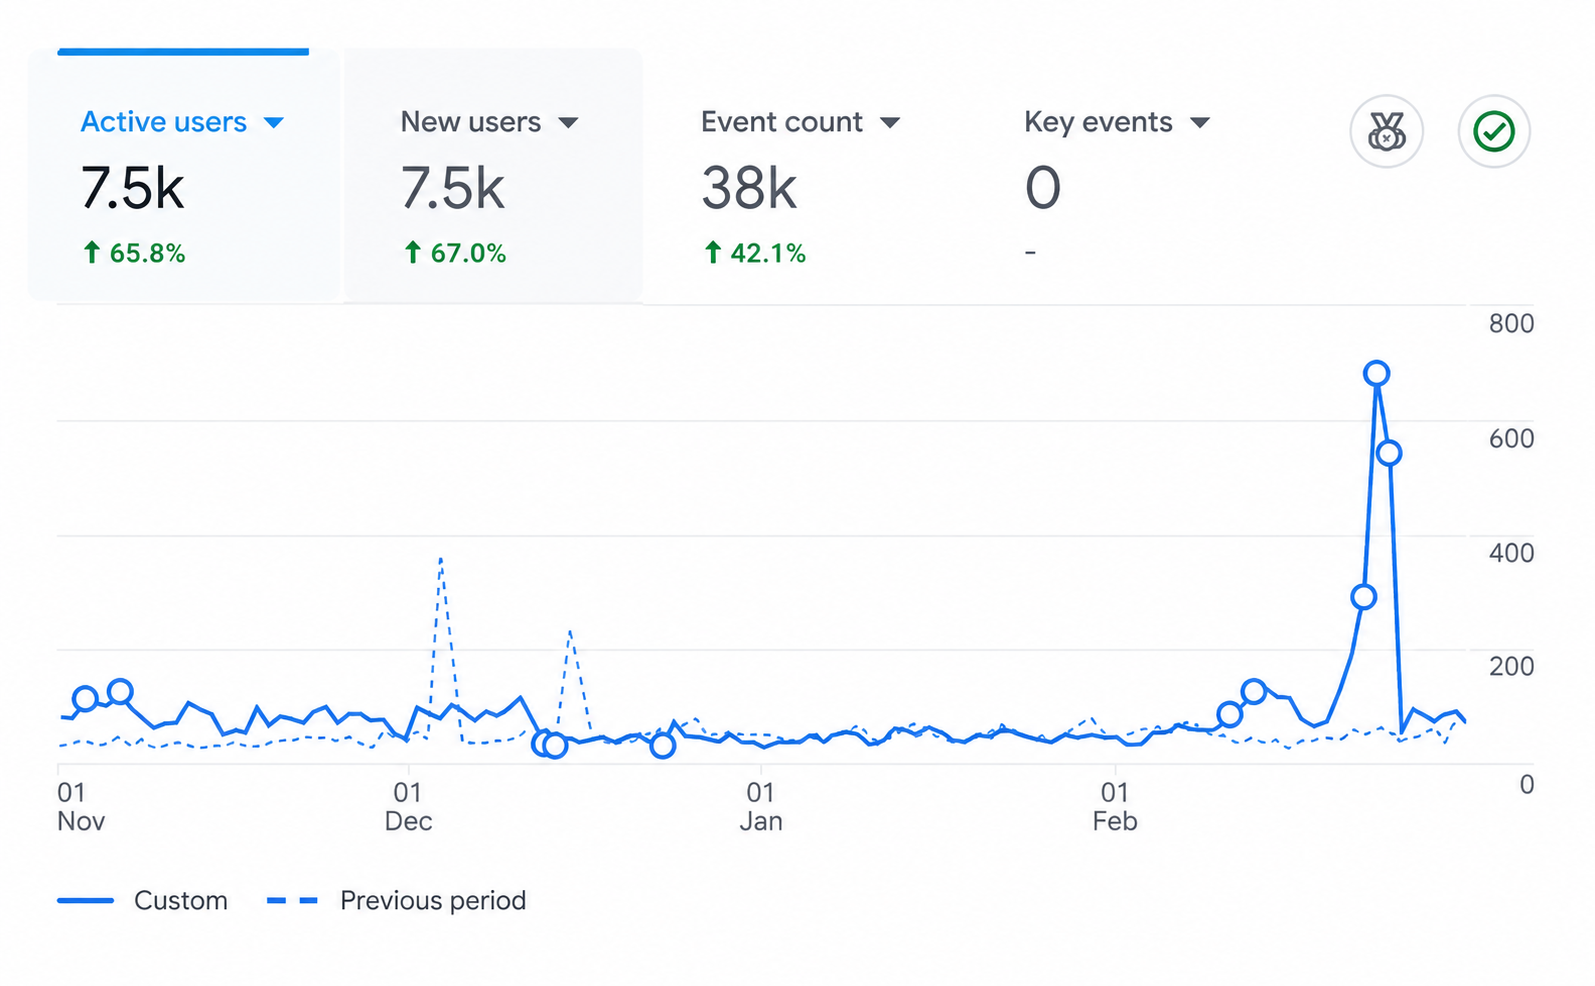Click the 01 Nov axis label
The image size is (1595, 986).
(81, 807)
